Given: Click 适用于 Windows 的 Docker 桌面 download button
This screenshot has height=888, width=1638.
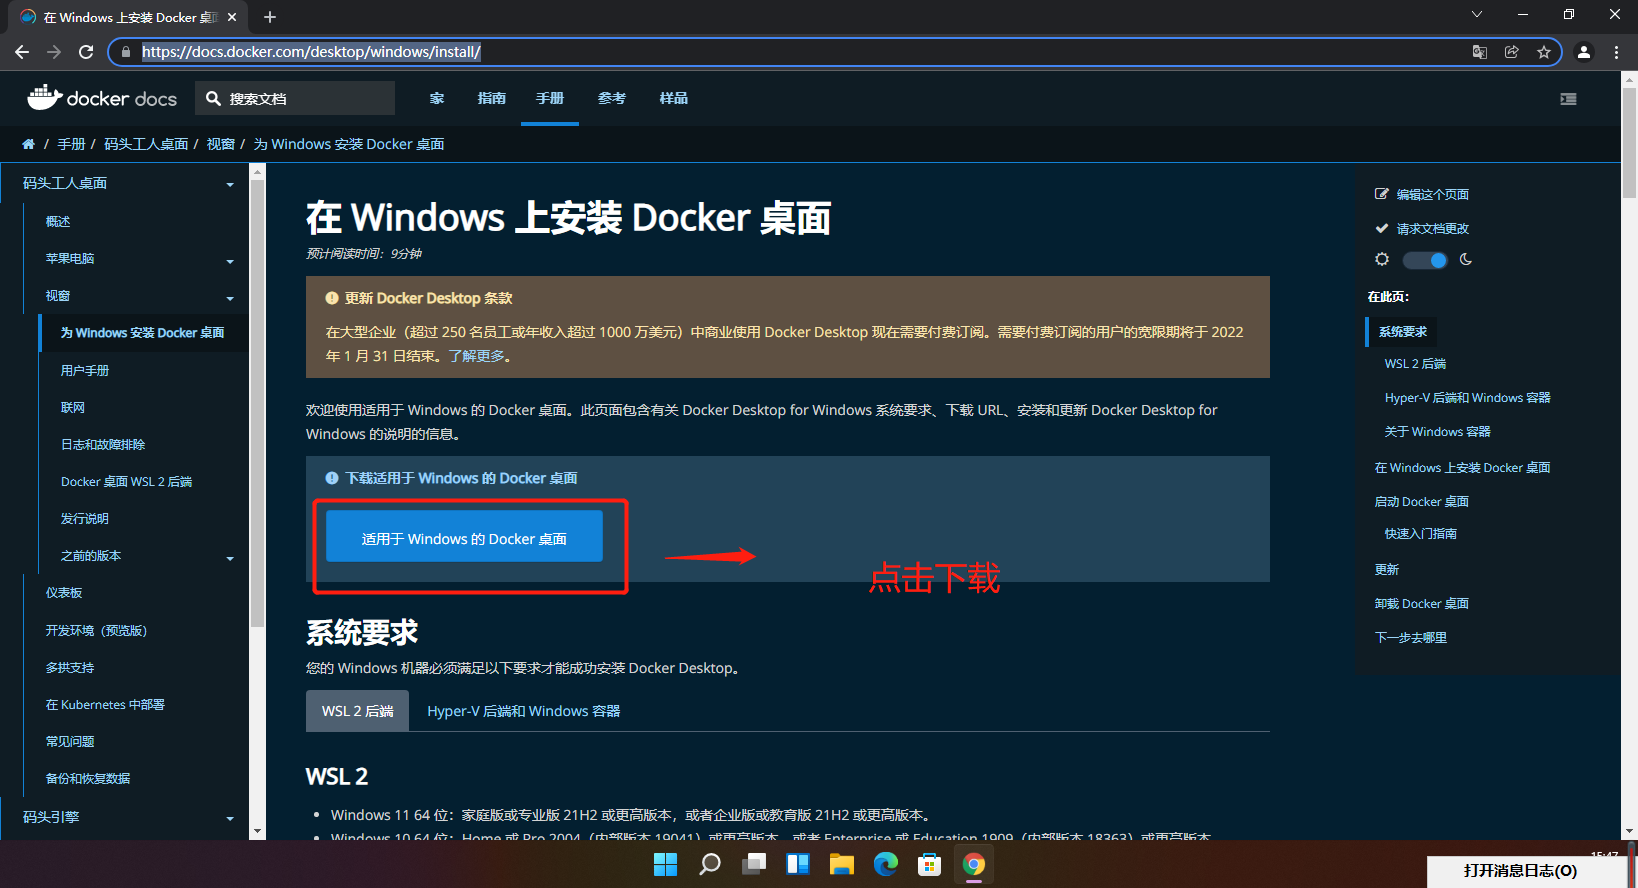Looking at the screenshot, I should [464, 536].
